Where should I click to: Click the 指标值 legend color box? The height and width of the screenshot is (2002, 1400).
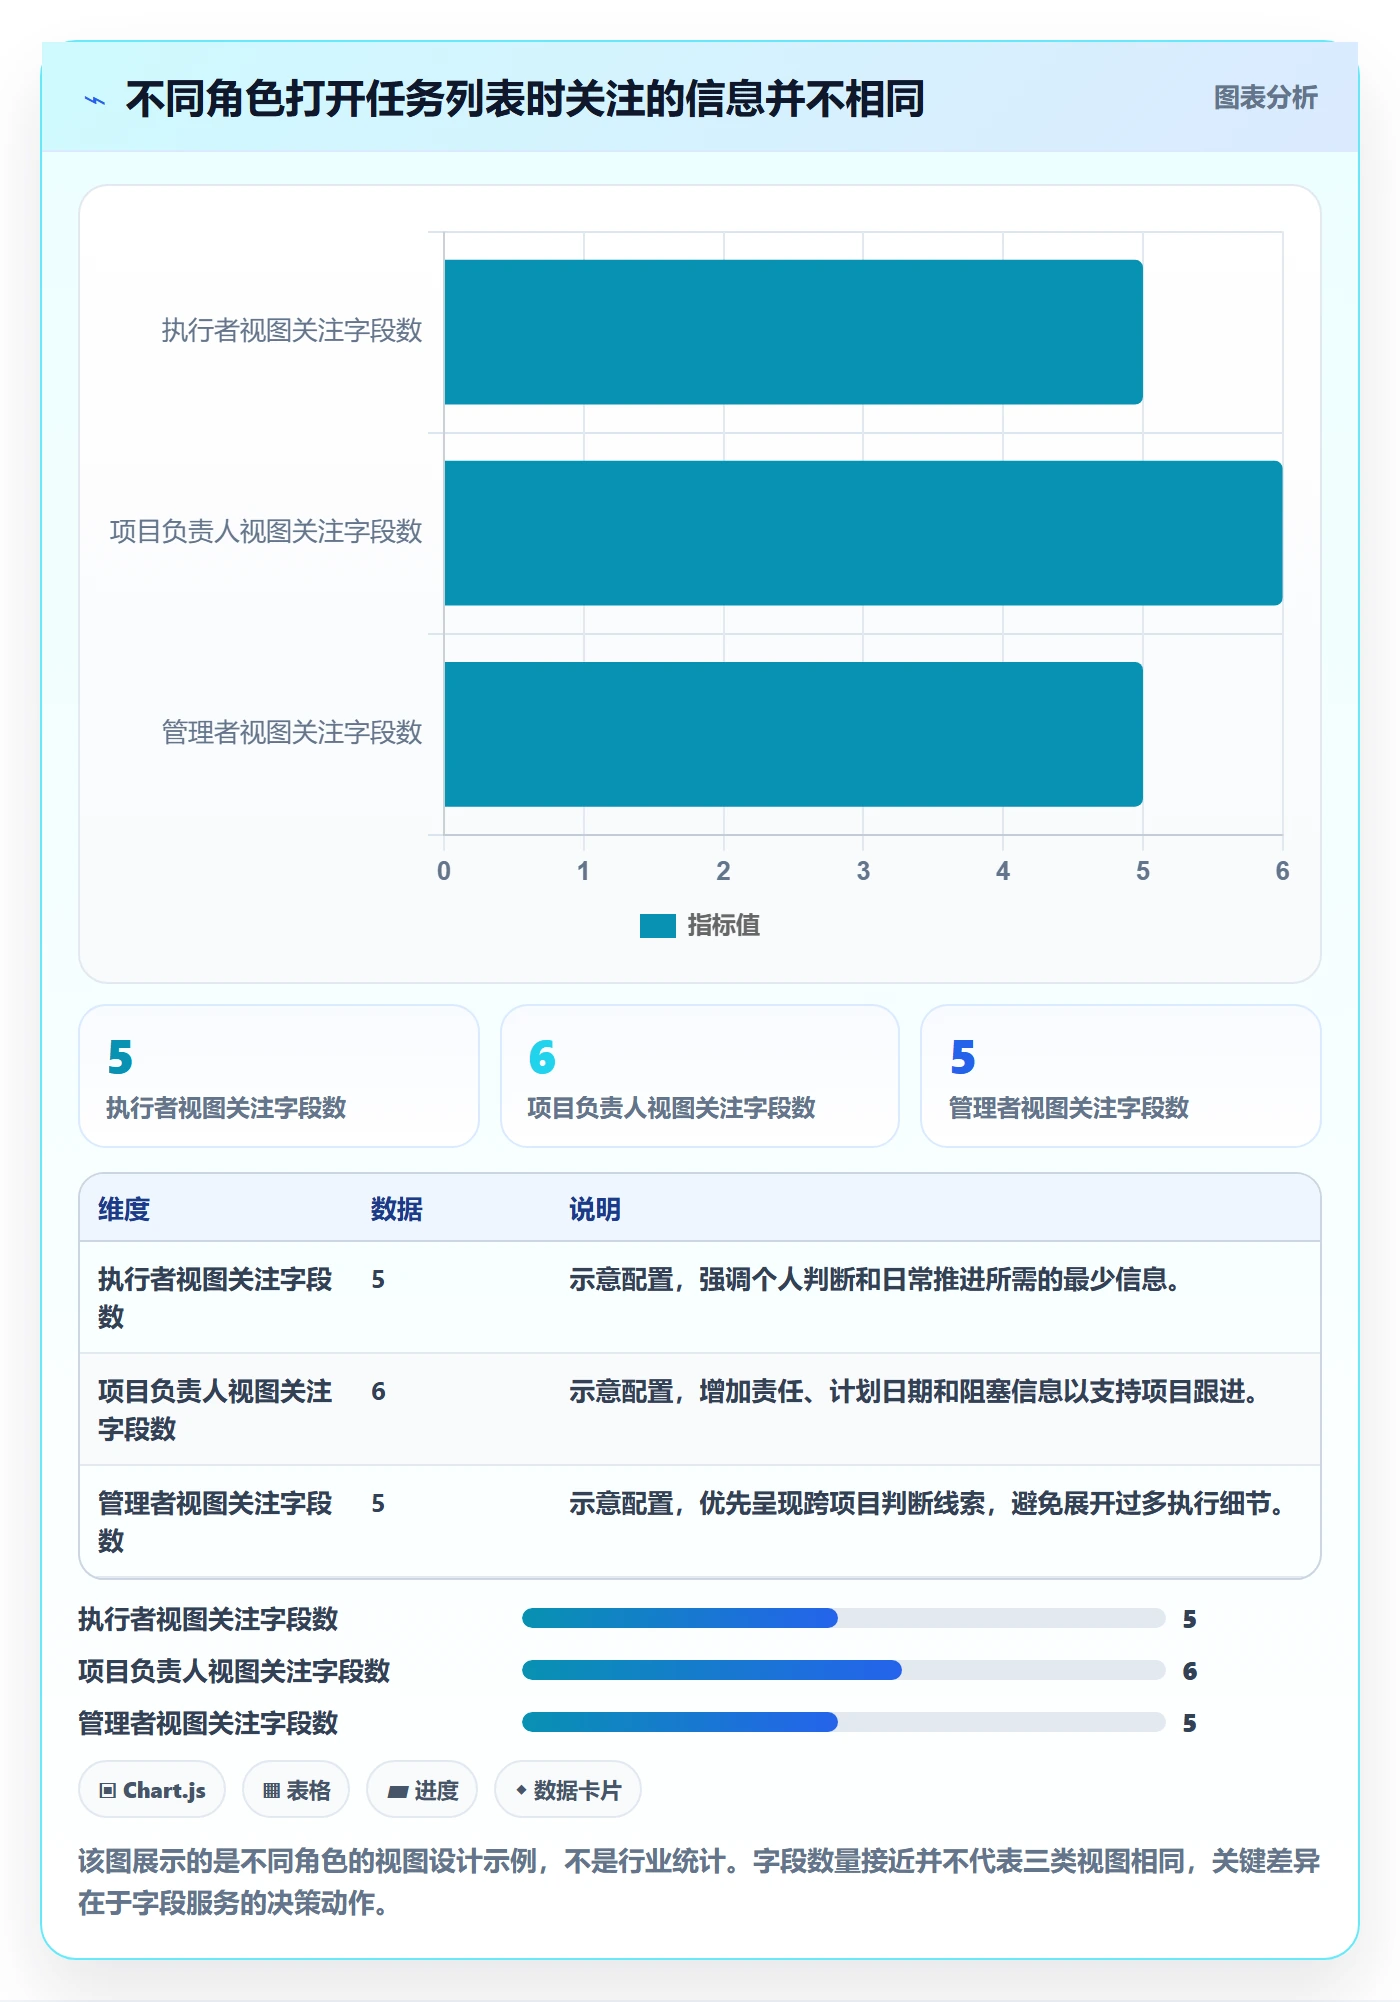click(658, 926)
